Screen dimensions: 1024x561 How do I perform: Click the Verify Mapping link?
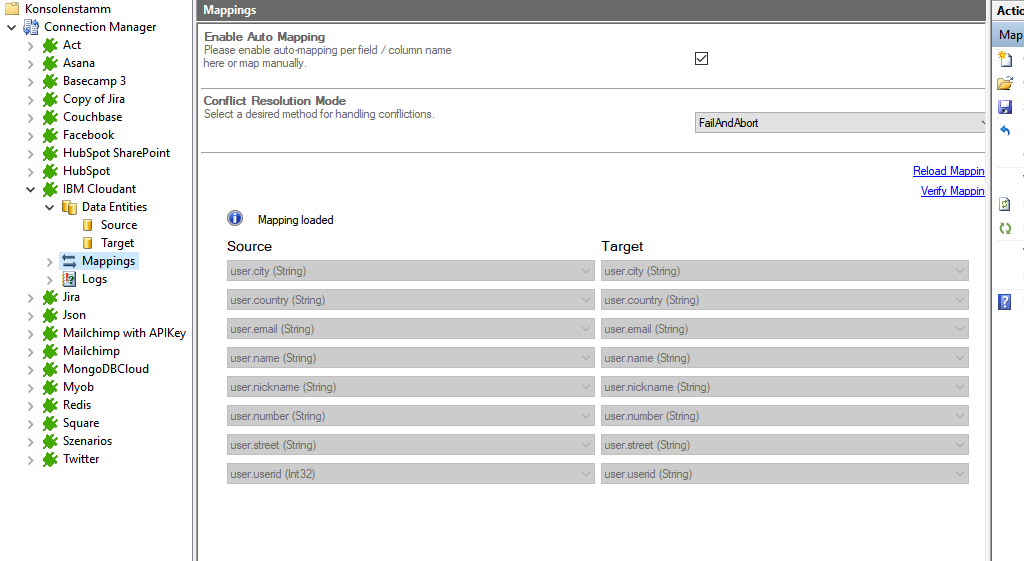(x=952, y=191)
